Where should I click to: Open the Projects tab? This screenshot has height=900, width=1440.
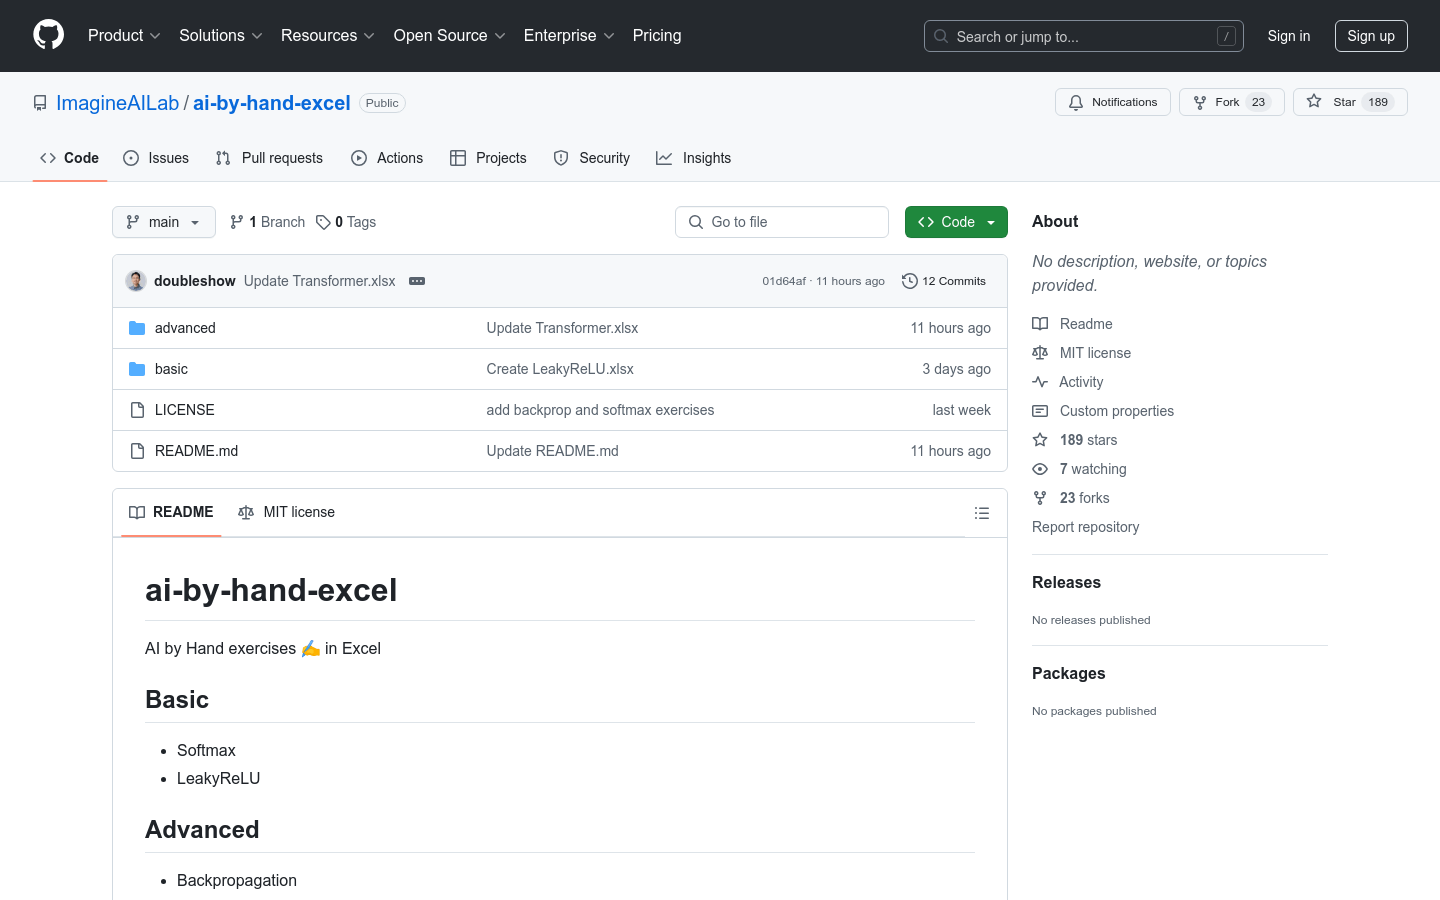488,158
